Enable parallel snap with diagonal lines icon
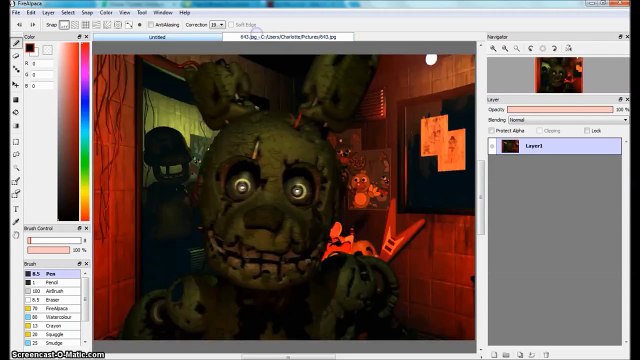Screen dimensions: 640x360 point(75,25)
